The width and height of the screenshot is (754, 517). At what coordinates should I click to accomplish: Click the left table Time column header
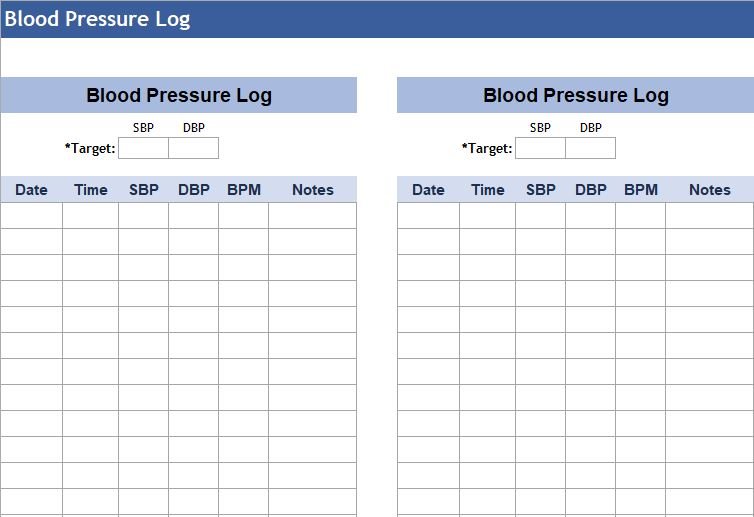(x=90, y=189)
